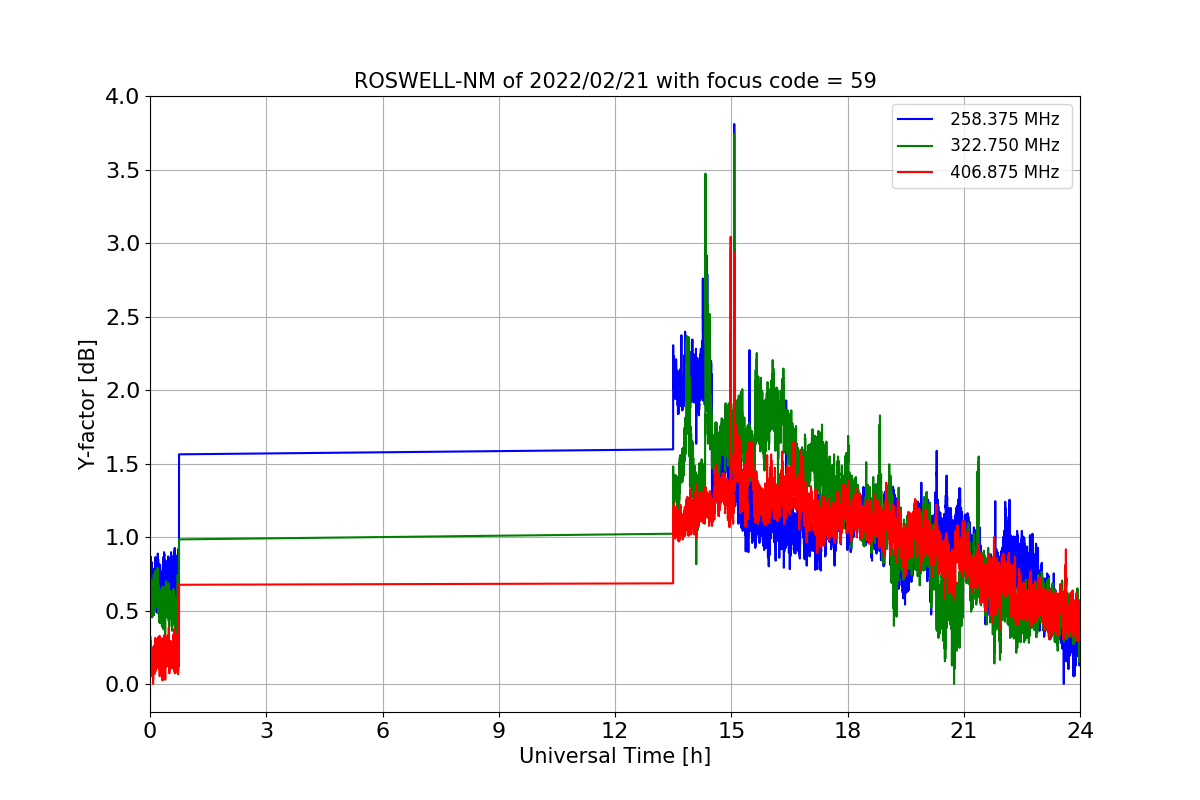The image size is (1200, 800).
Task: Click the y-axis tick label 2.0
Action: 124,391
